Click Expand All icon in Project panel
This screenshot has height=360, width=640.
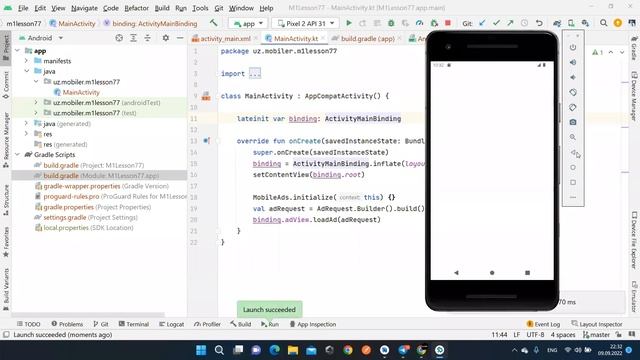point(133,38)
